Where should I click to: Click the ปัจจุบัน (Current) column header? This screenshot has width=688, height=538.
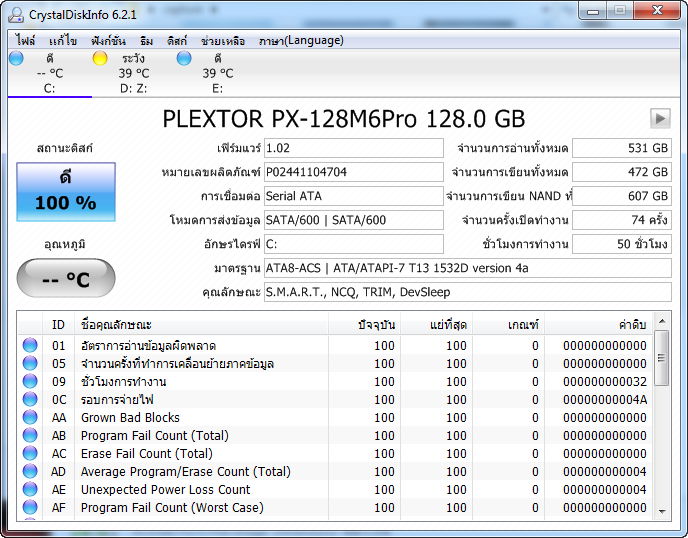pos(364,325)
